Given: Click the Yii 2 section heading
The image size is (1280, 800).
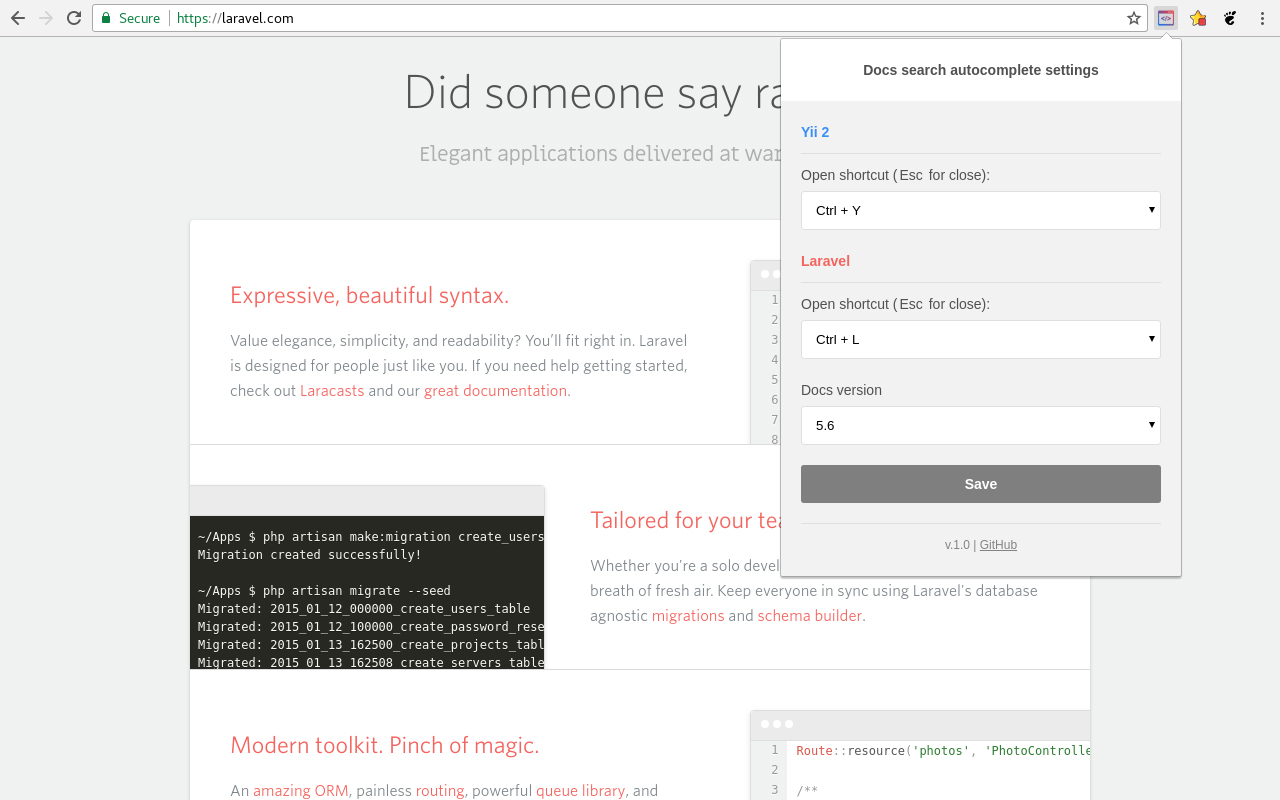Looking at the screenshot, I should 814,131.
